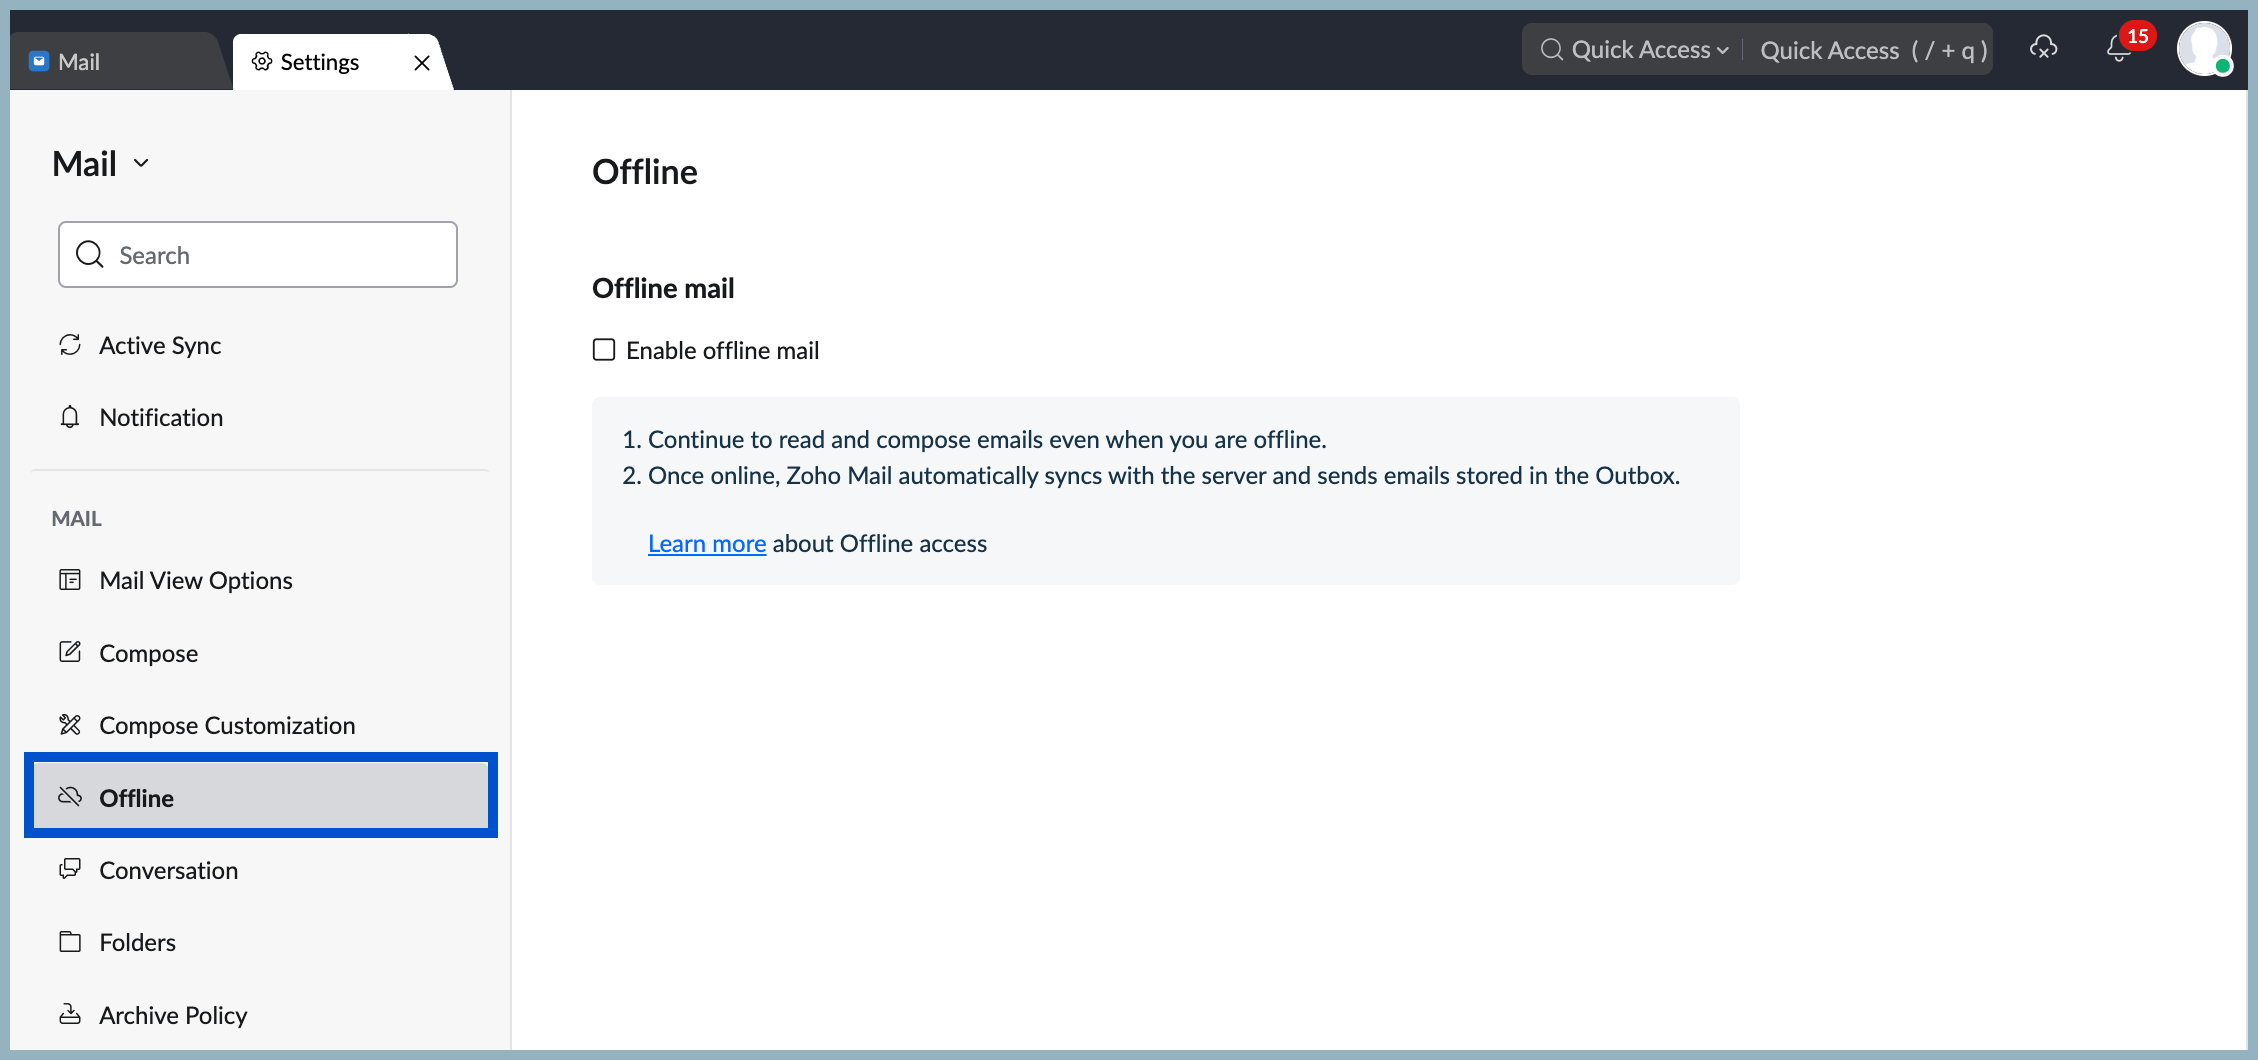Open the Folders settings icon
This screenshot has height=1060, width=2258.
click(69, 941)
